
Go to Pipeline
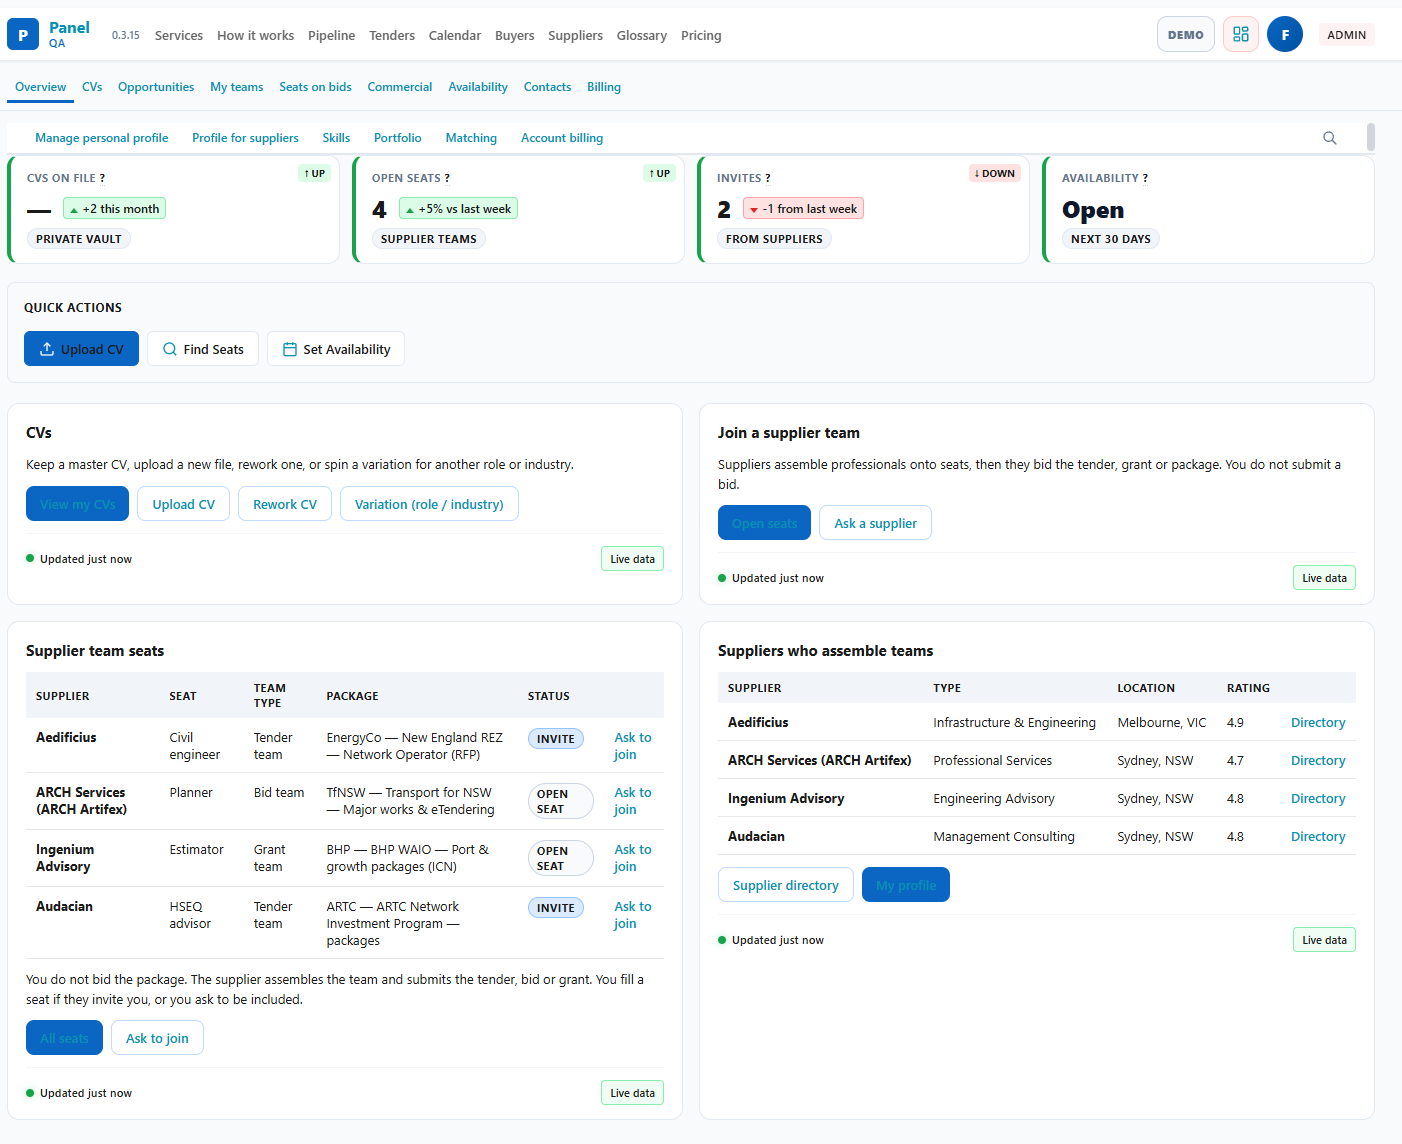point(331,35)
